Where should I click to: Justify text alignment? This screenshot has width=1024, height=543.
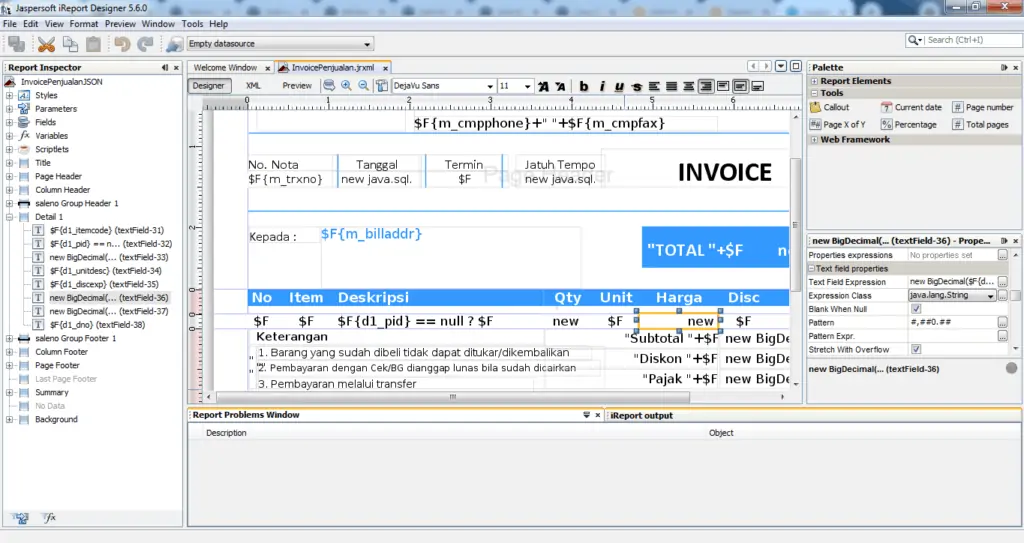[671, 86]
